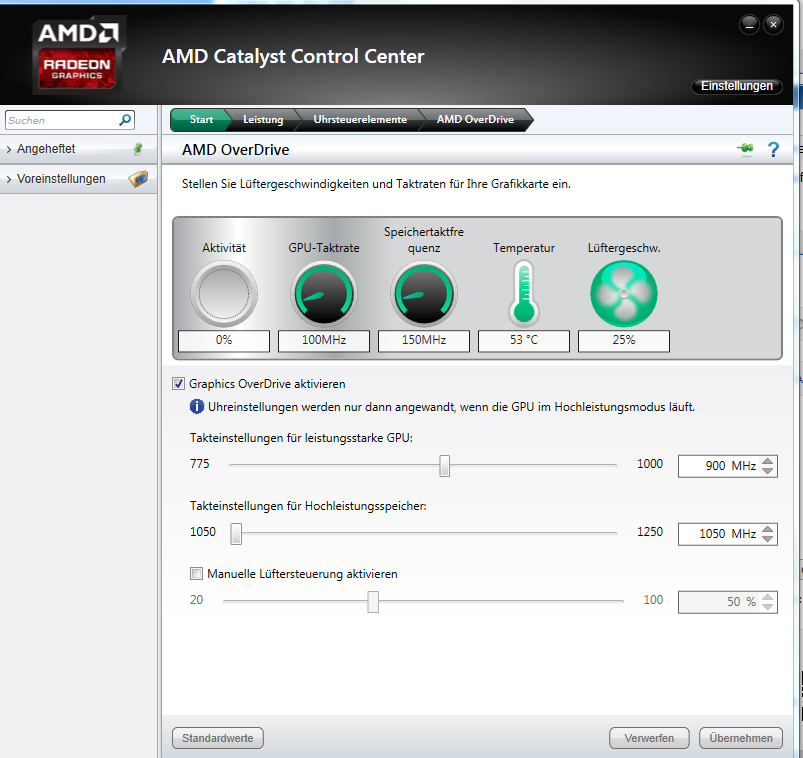Click the GPU-Taktrate gauge dial
The height and width of the screenshot is (758, 803).
(x=324, y=294)
